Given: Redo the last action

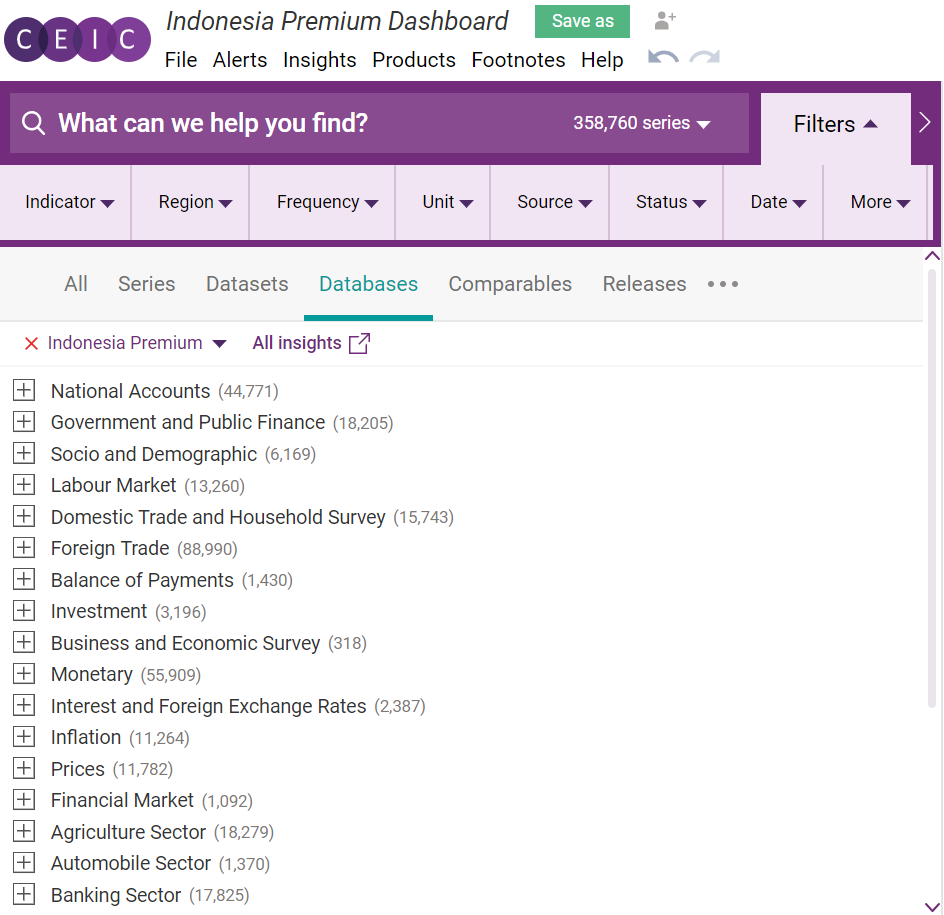Looking at the screenshot, I should point(704,58).
